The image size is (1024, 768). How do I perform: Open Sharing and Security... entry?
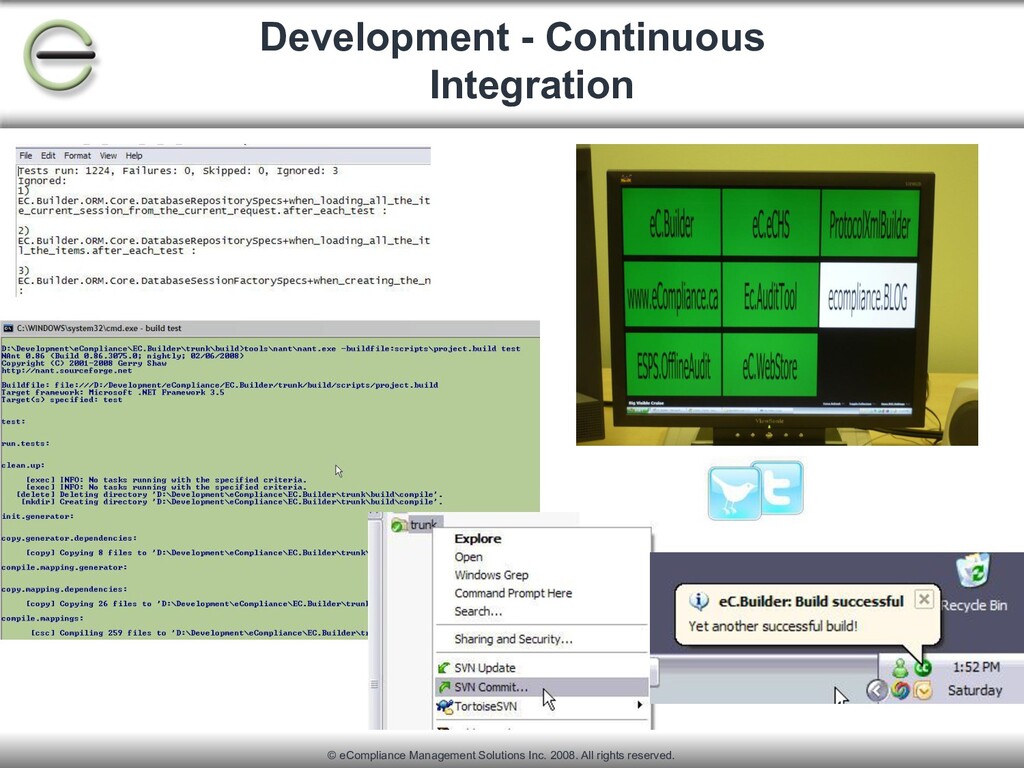point(513,639)
